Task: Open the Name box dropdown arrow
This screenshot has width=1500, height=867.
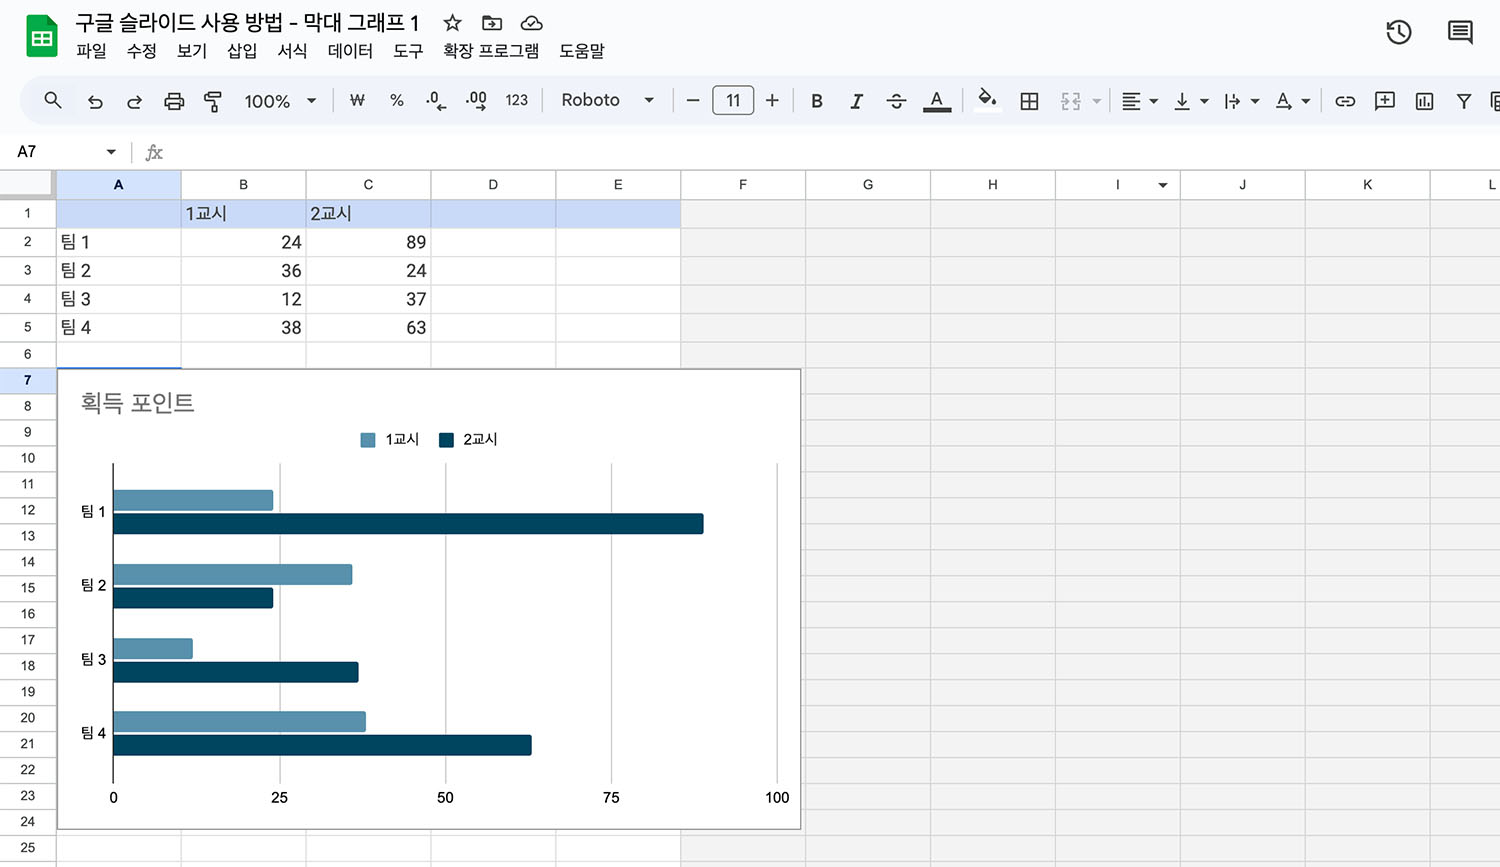Action: tap(111, 152)
